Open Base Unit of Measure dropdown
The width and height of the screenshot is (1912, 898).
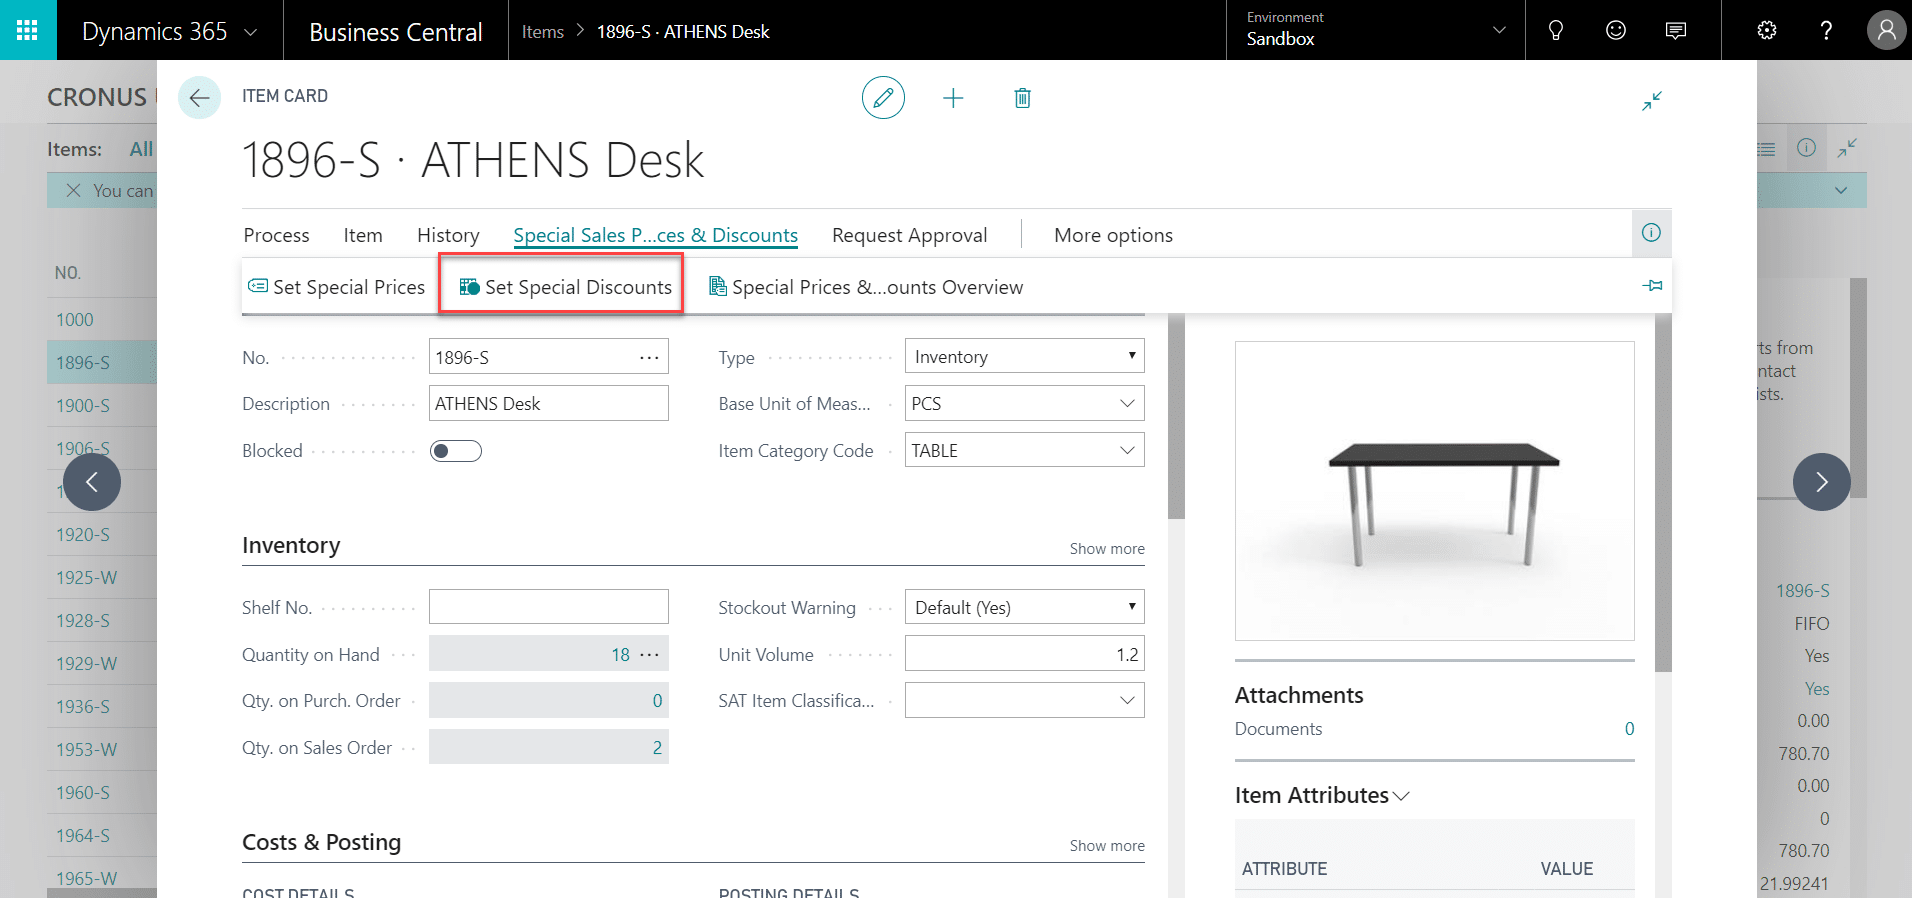[x=1127, y=403]
